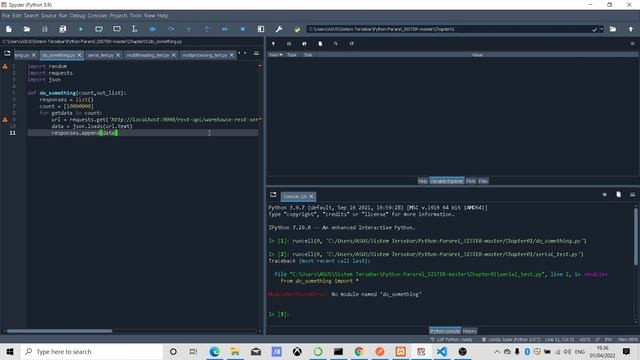This screenshot has width=640, height=360.
Task: Open Microsoft Edge from the taskbar
Action: [x=214, y=351]
